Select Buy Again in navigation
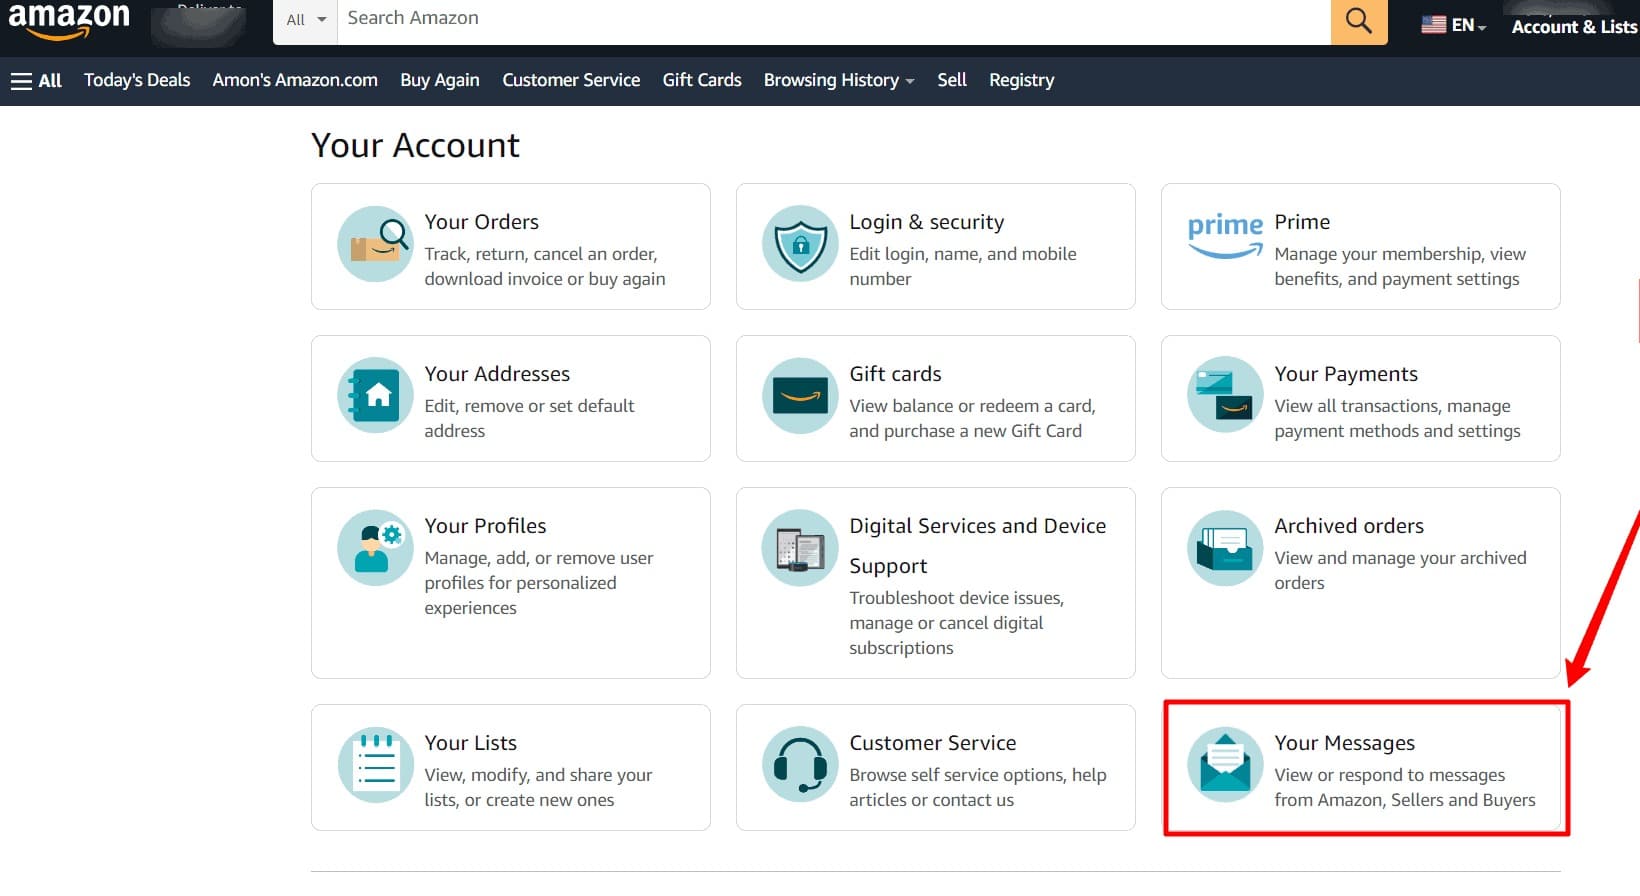Screen dimensions: 1640x896 pos(440,80)
